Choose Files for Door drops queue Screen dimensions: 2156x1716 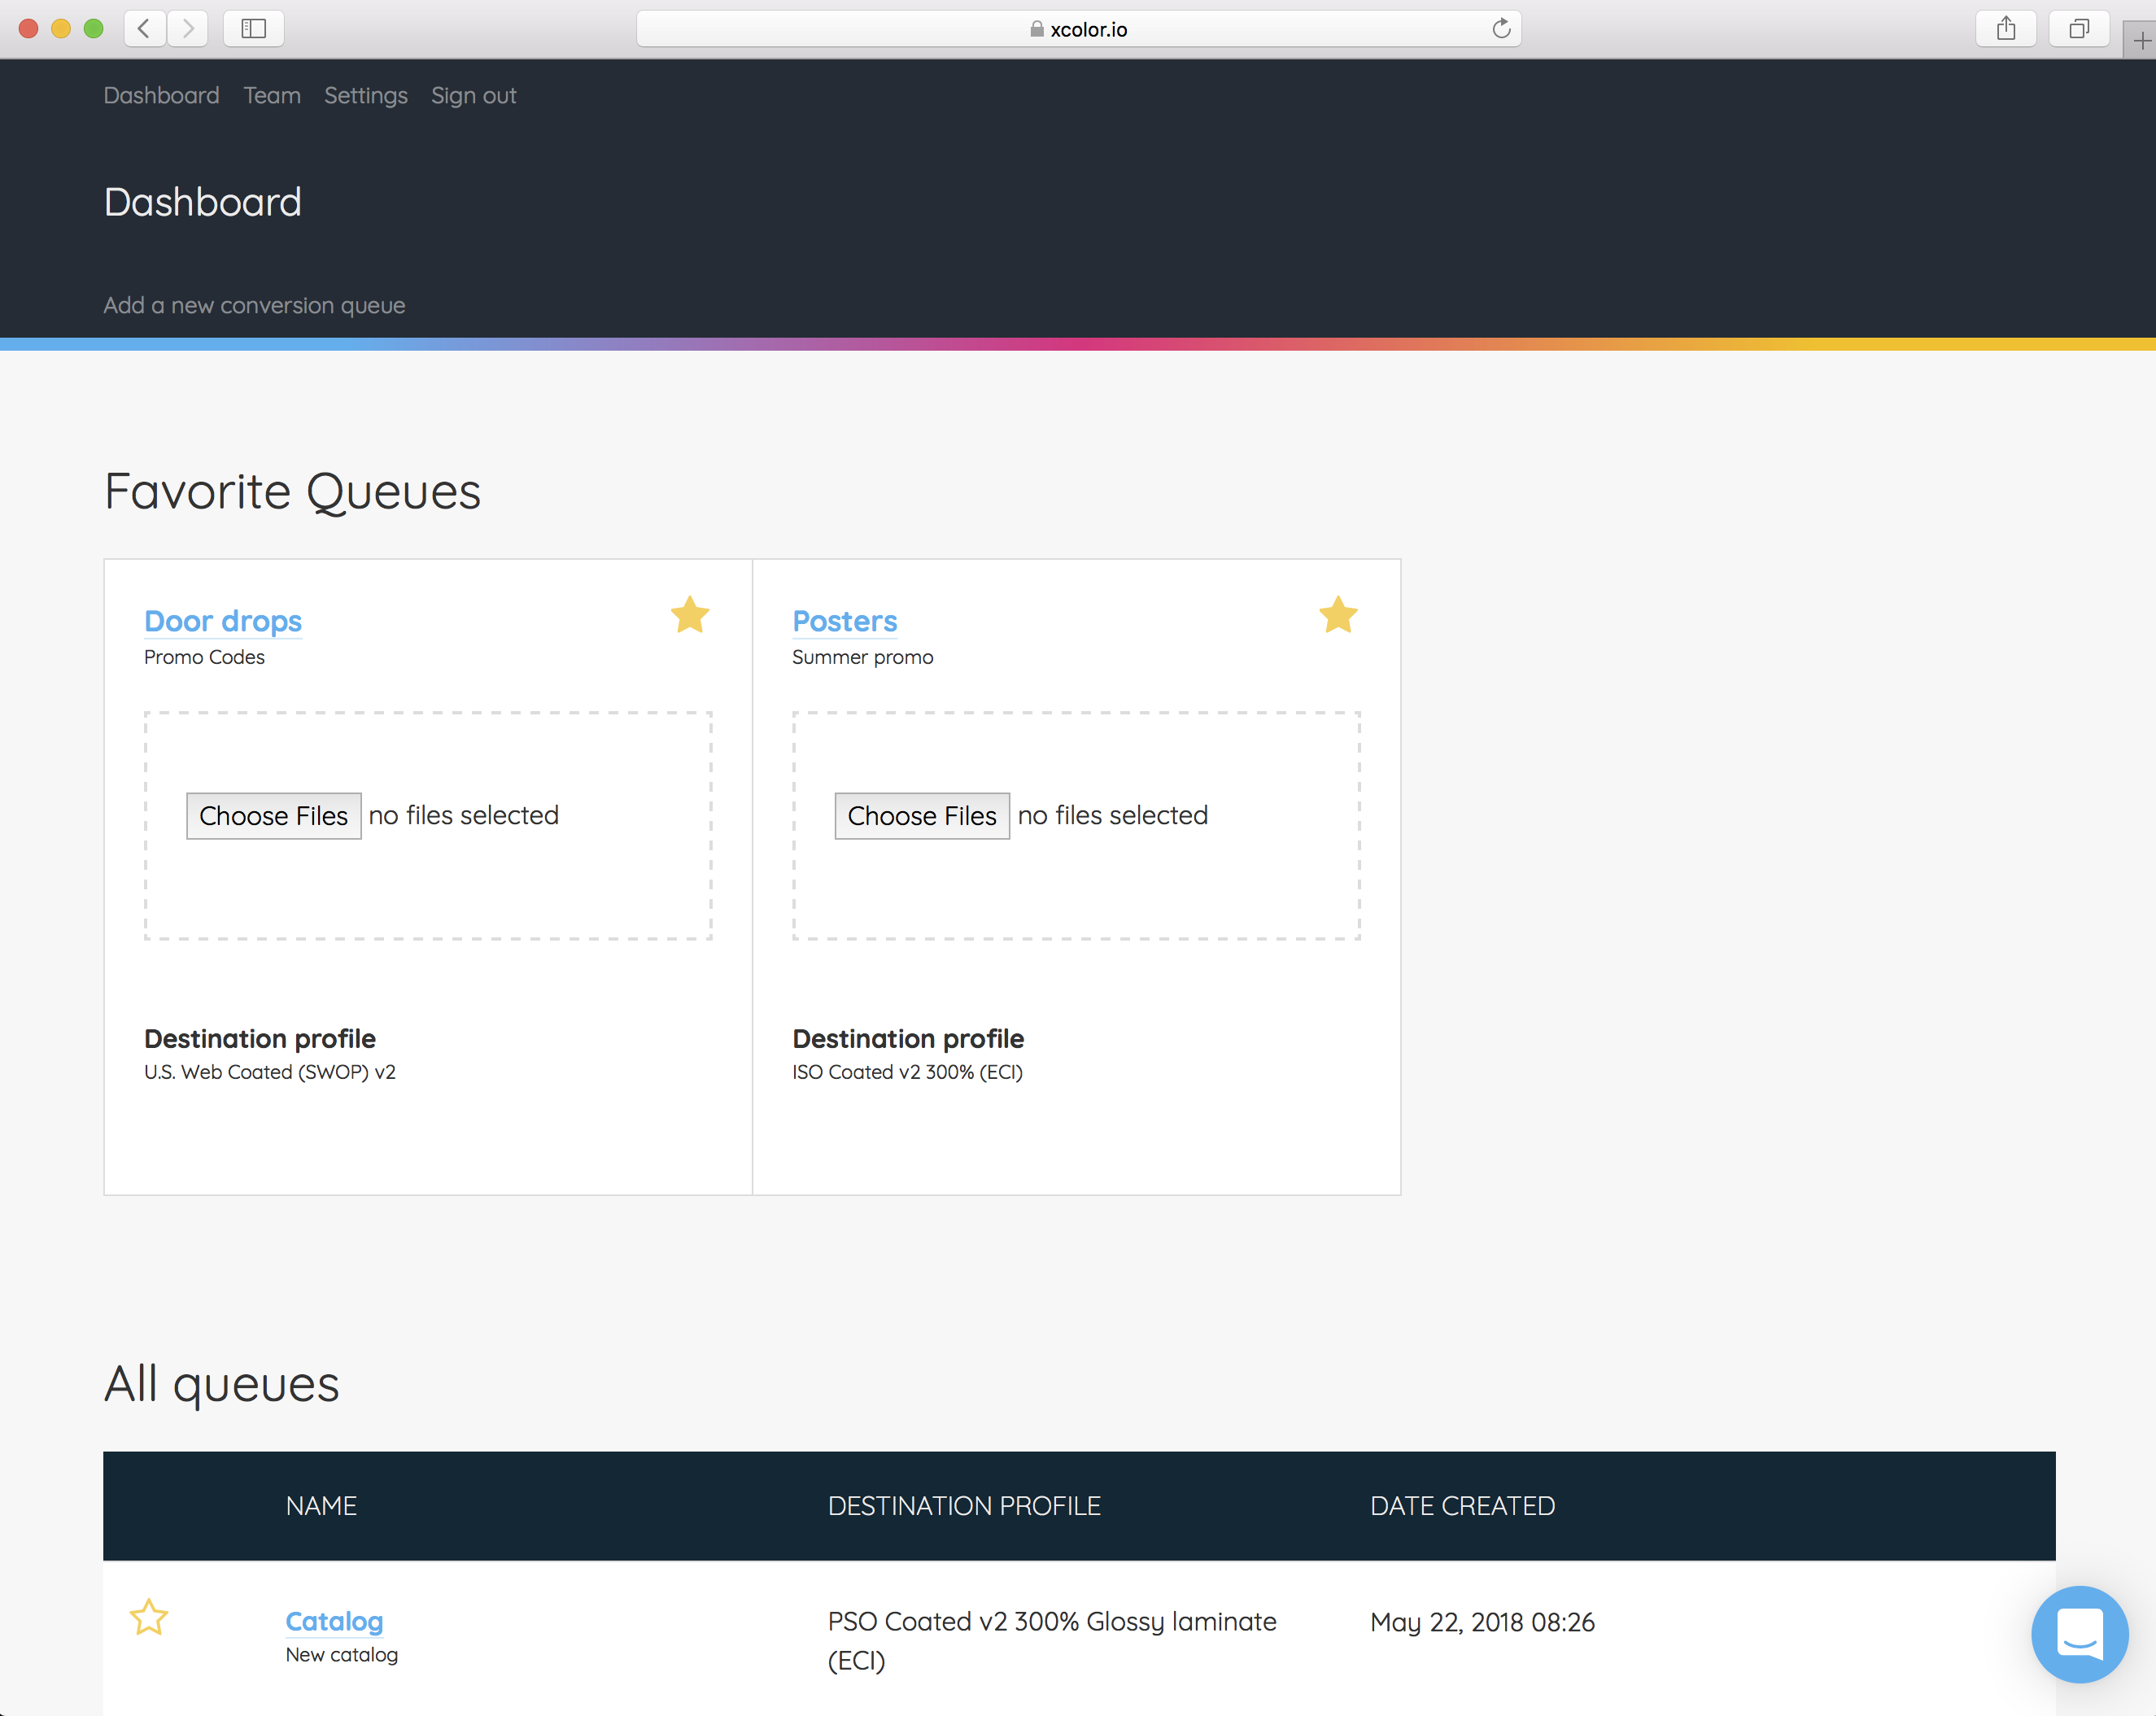tap(273, 816)
